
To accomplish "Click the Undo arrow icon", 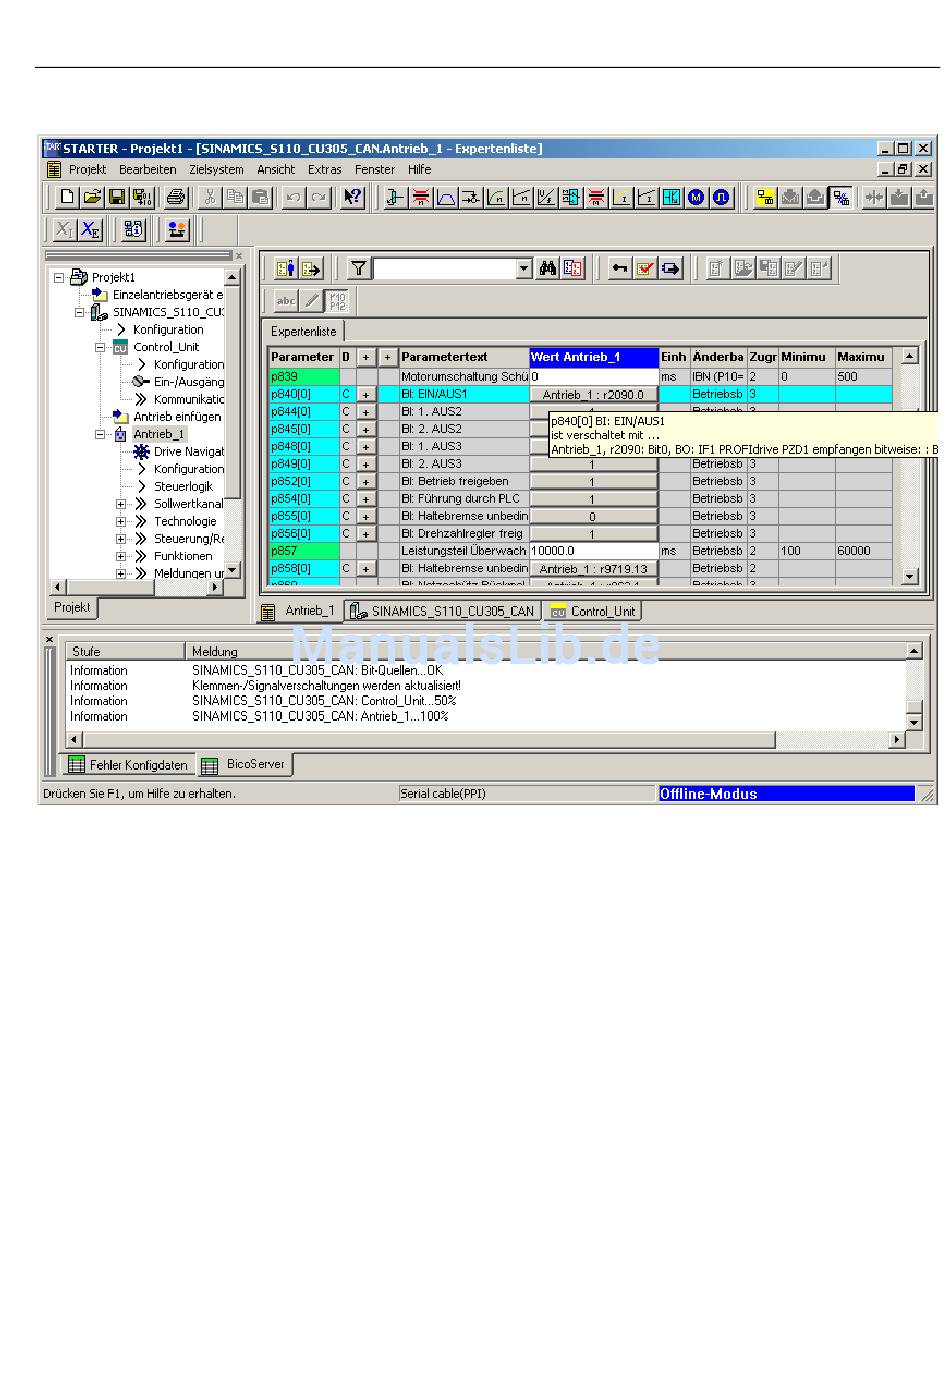I will point(293,197).
